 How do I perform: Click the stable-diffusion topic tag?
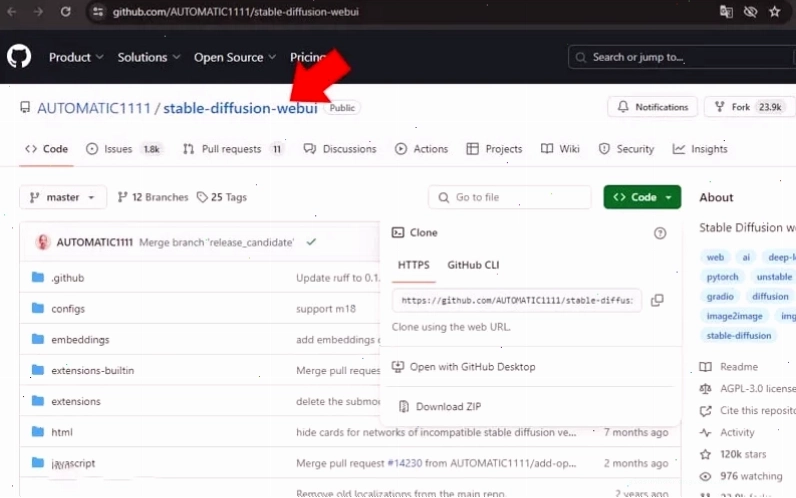[x=739, y=336]
